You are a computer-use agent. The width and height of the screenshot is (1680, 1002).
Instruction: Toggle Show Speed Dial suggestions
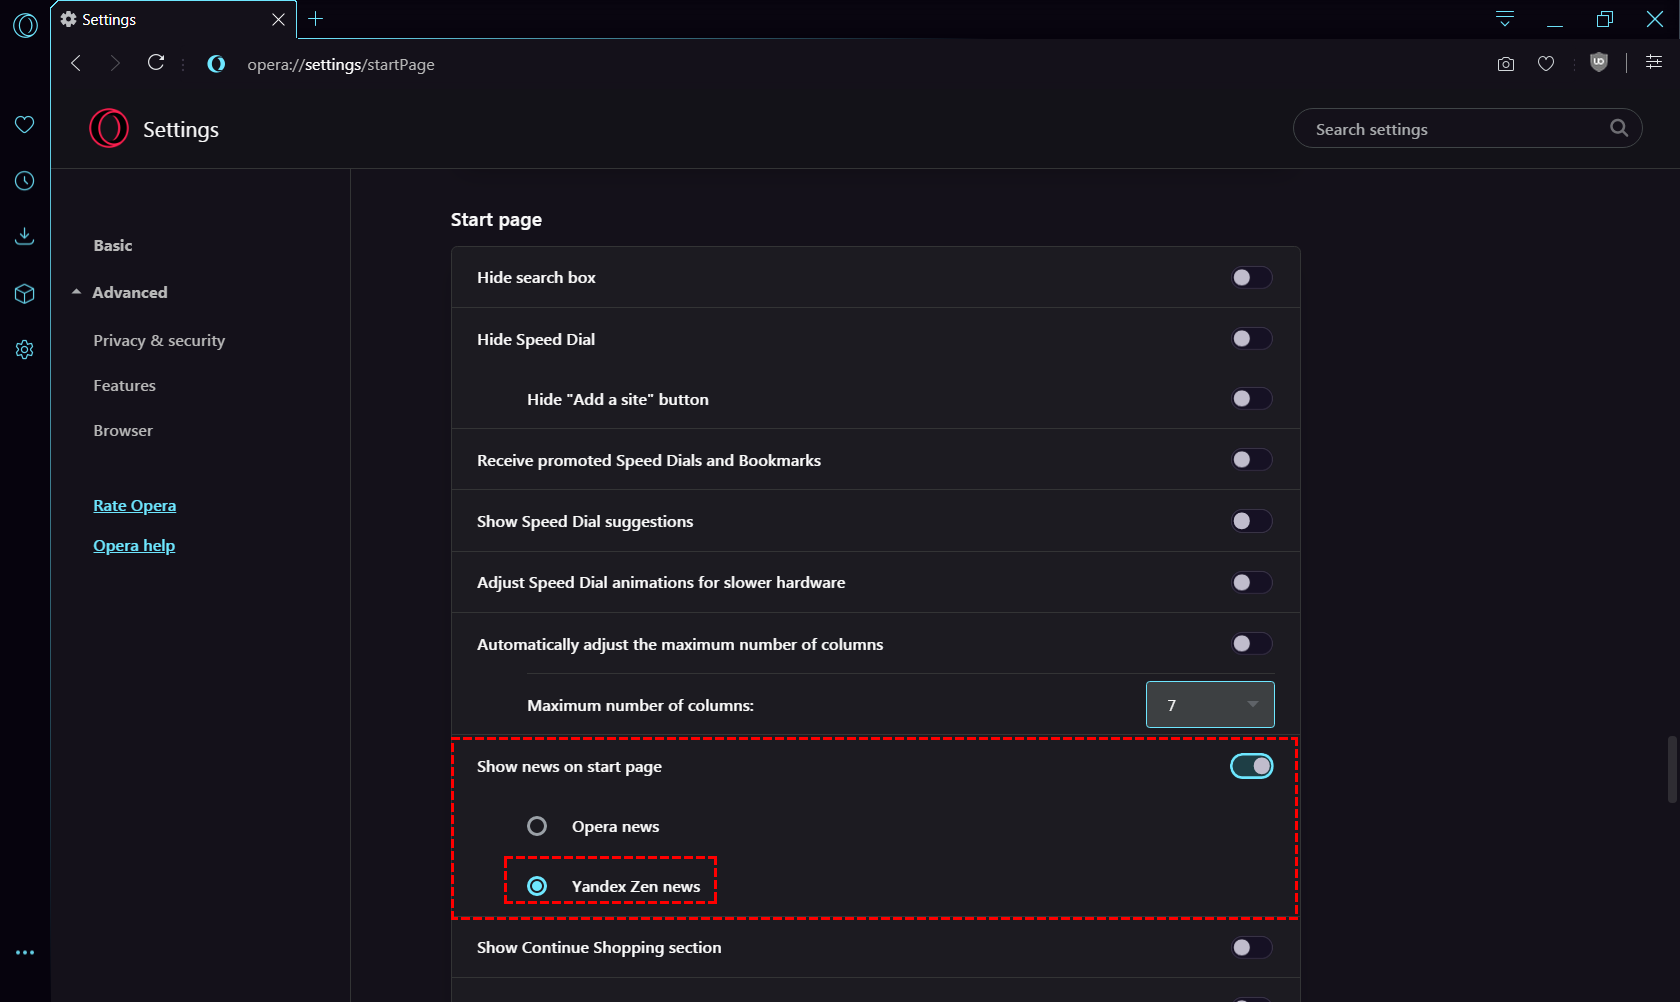coord(1251,521)
